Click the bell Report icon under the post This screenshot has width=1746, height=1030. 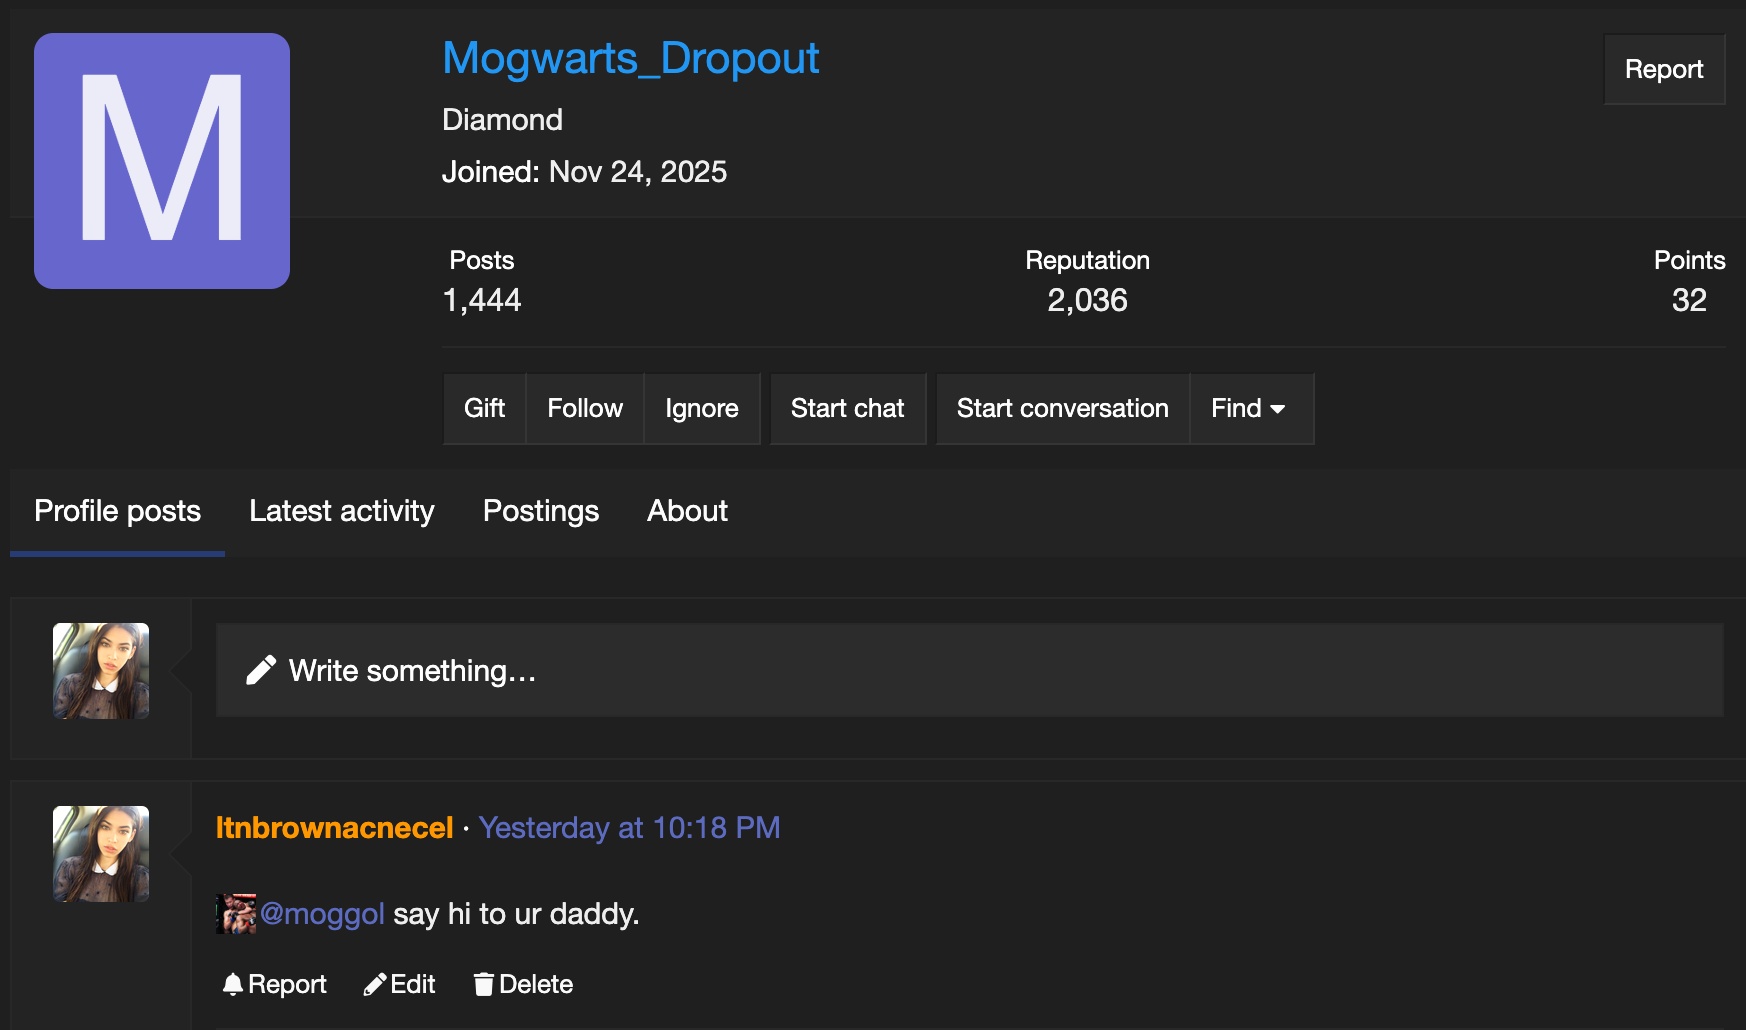233,985
